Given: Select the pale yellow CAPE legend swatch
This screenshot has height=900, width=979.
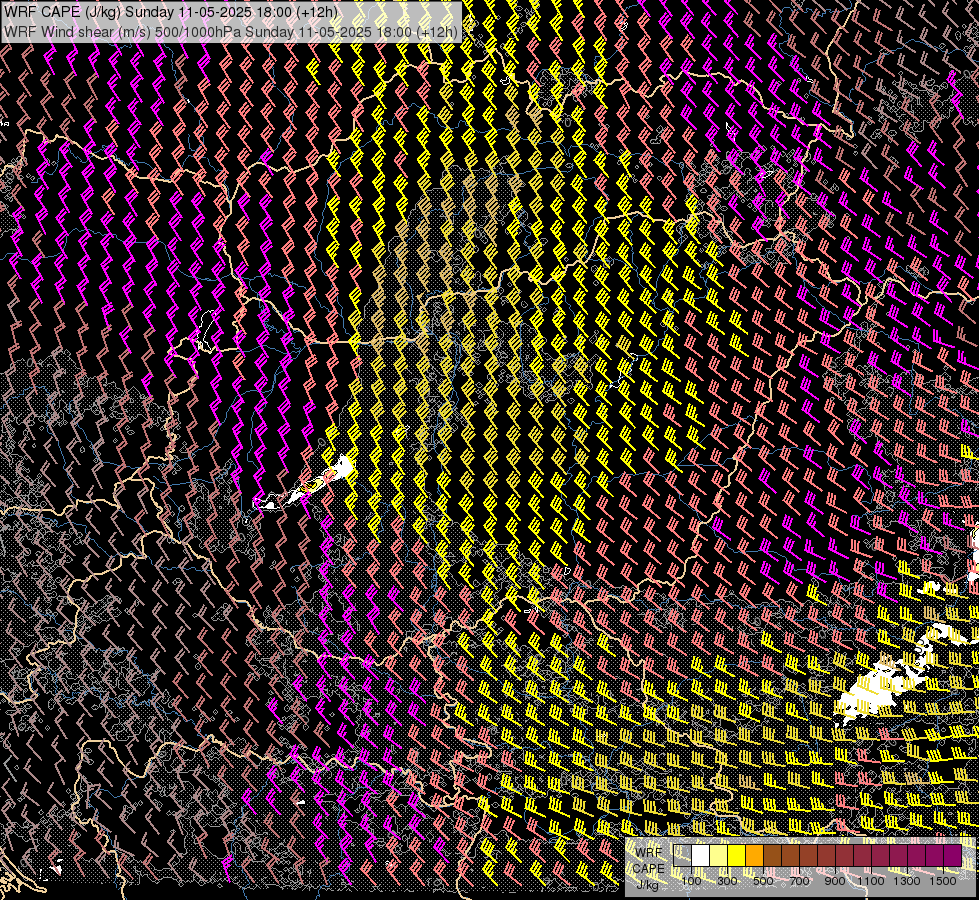Looking at the screenshot, I should 719,855.
